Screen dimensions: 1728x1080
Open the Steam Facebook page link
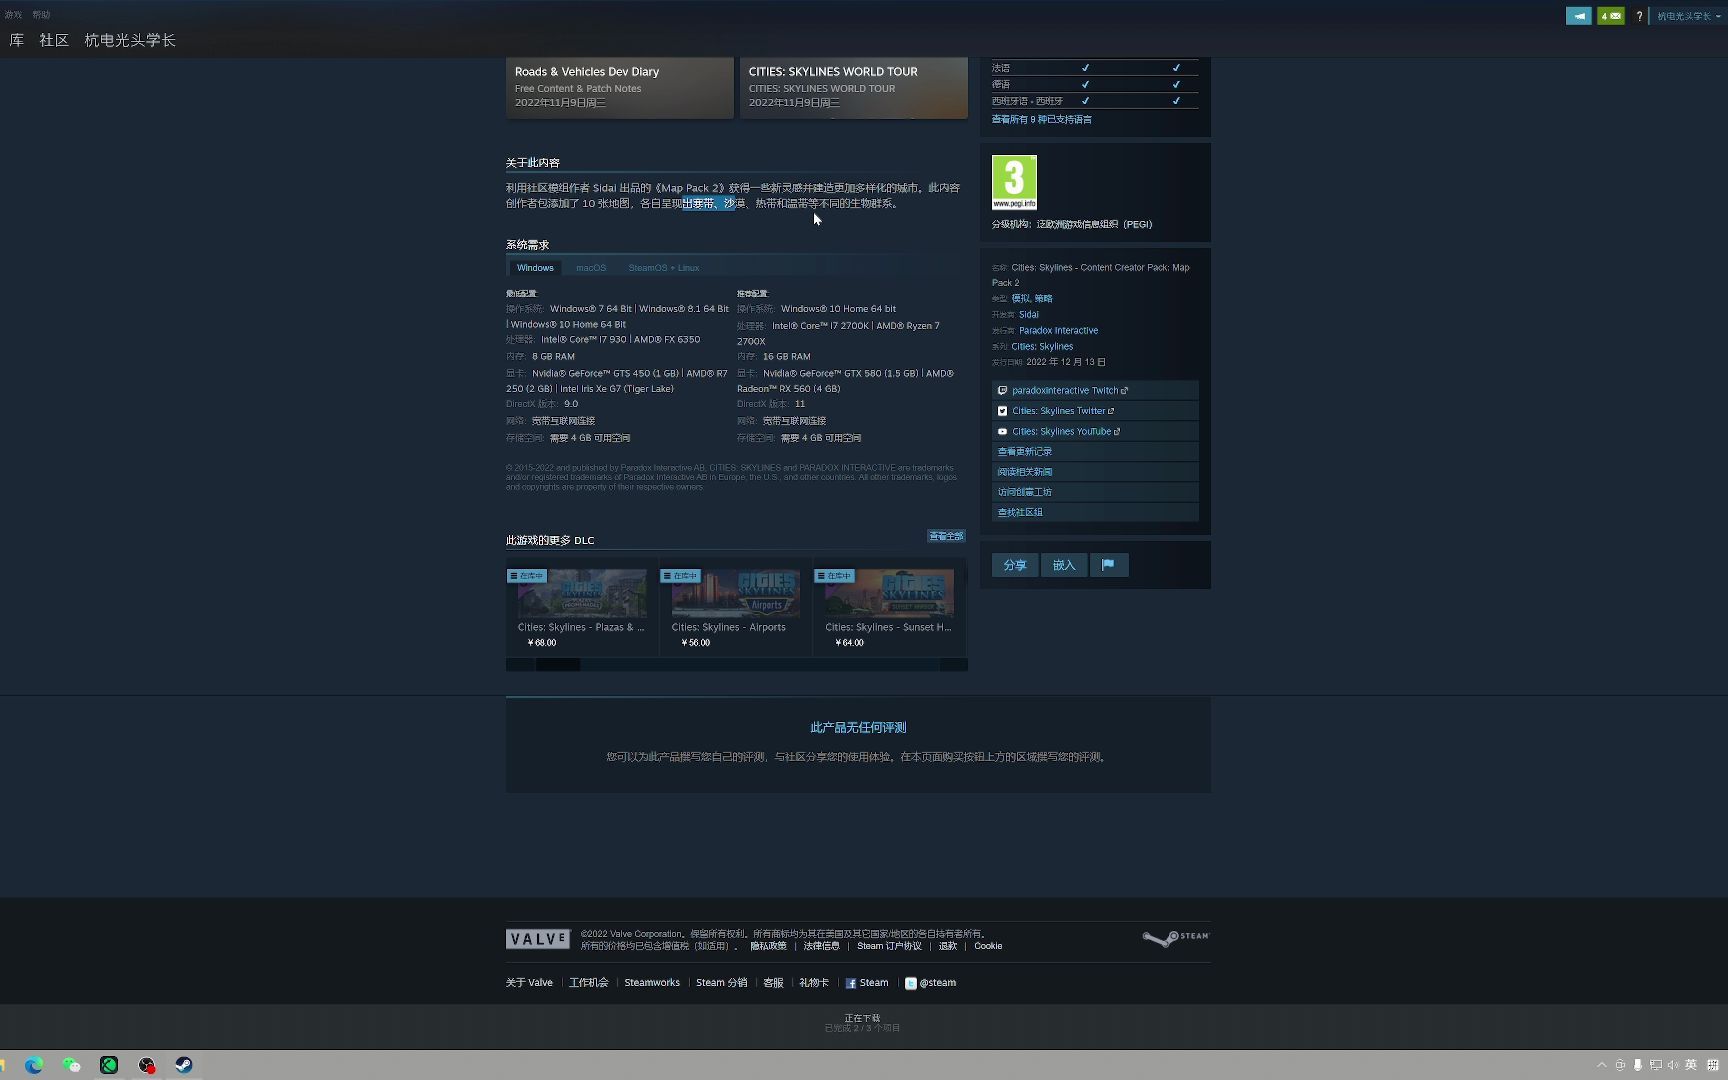coord(867,983)
